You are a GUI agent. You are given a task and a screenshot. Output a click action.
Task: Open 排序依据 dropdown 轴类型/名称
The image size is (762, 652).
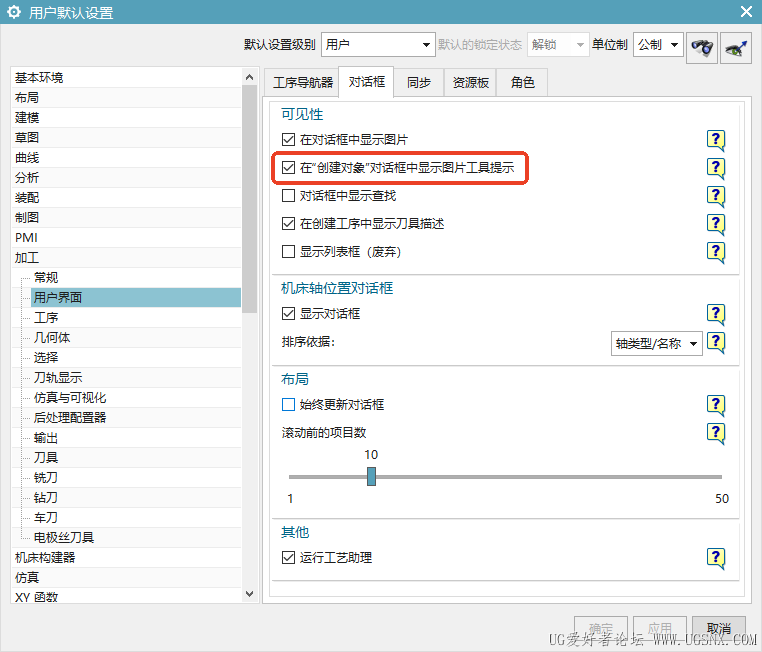coord(656,344)
